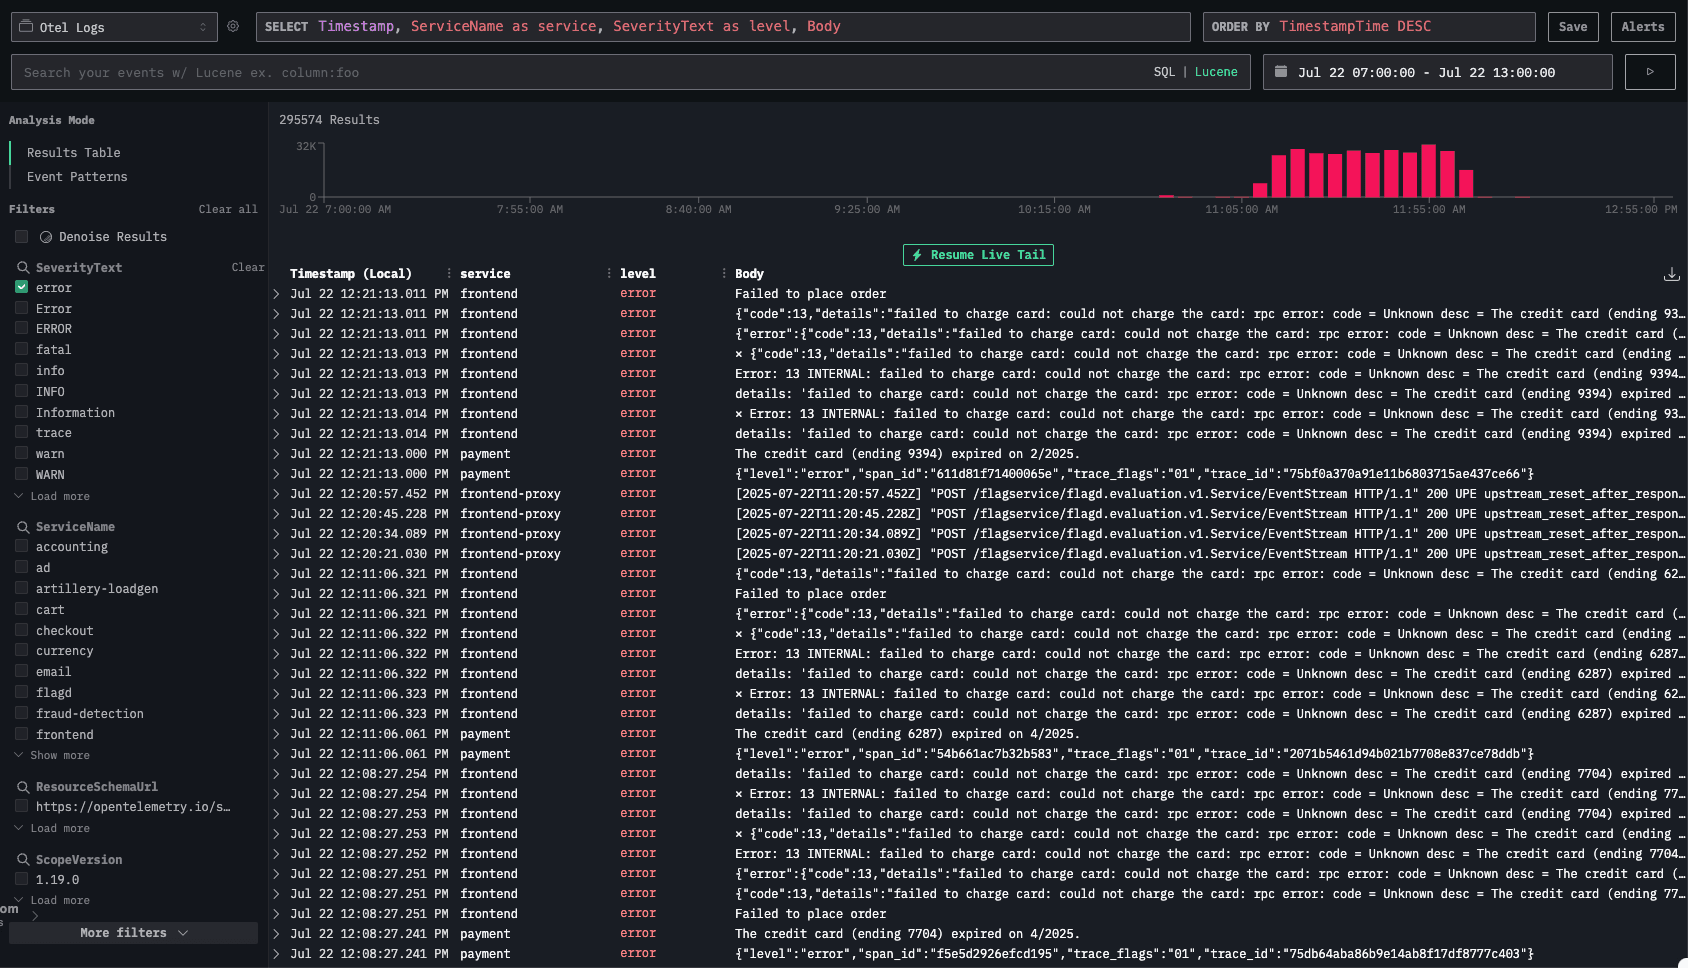1688x968 pixels.
Task: Expand the More filters dropdown
Action: coord(133,933)
